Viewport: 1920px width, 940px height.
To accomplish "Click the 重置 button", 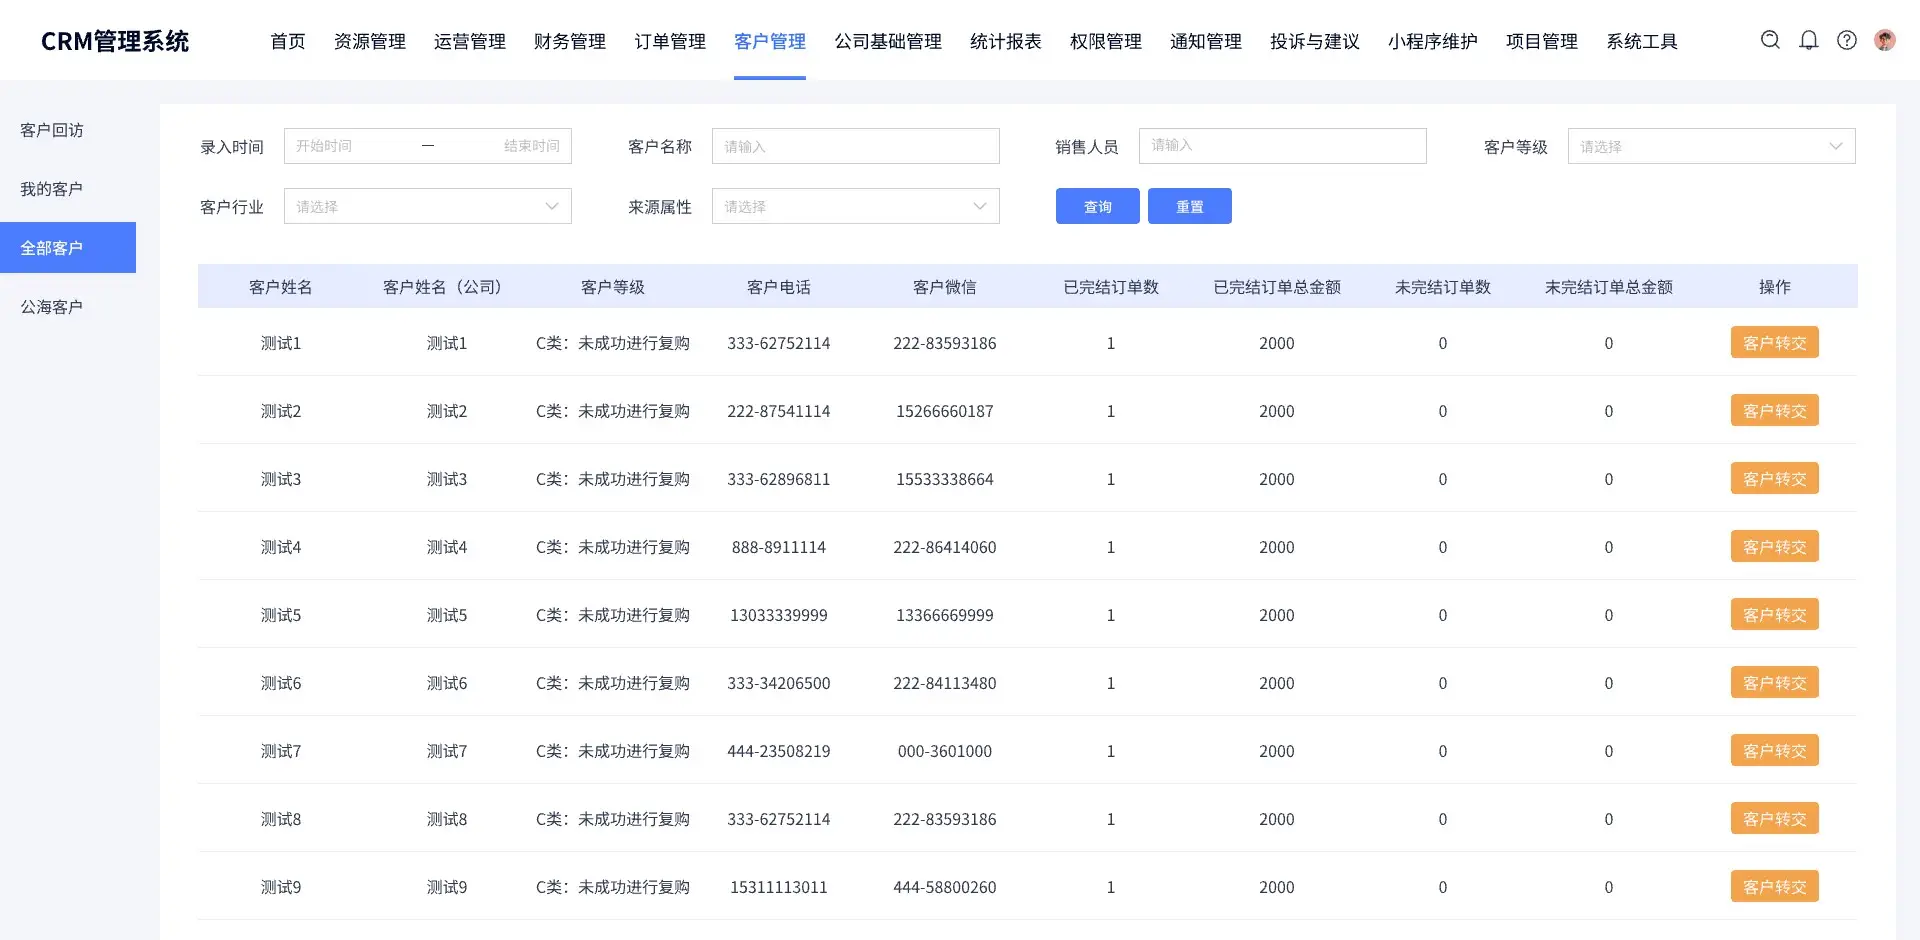I will click(1189, 206).
